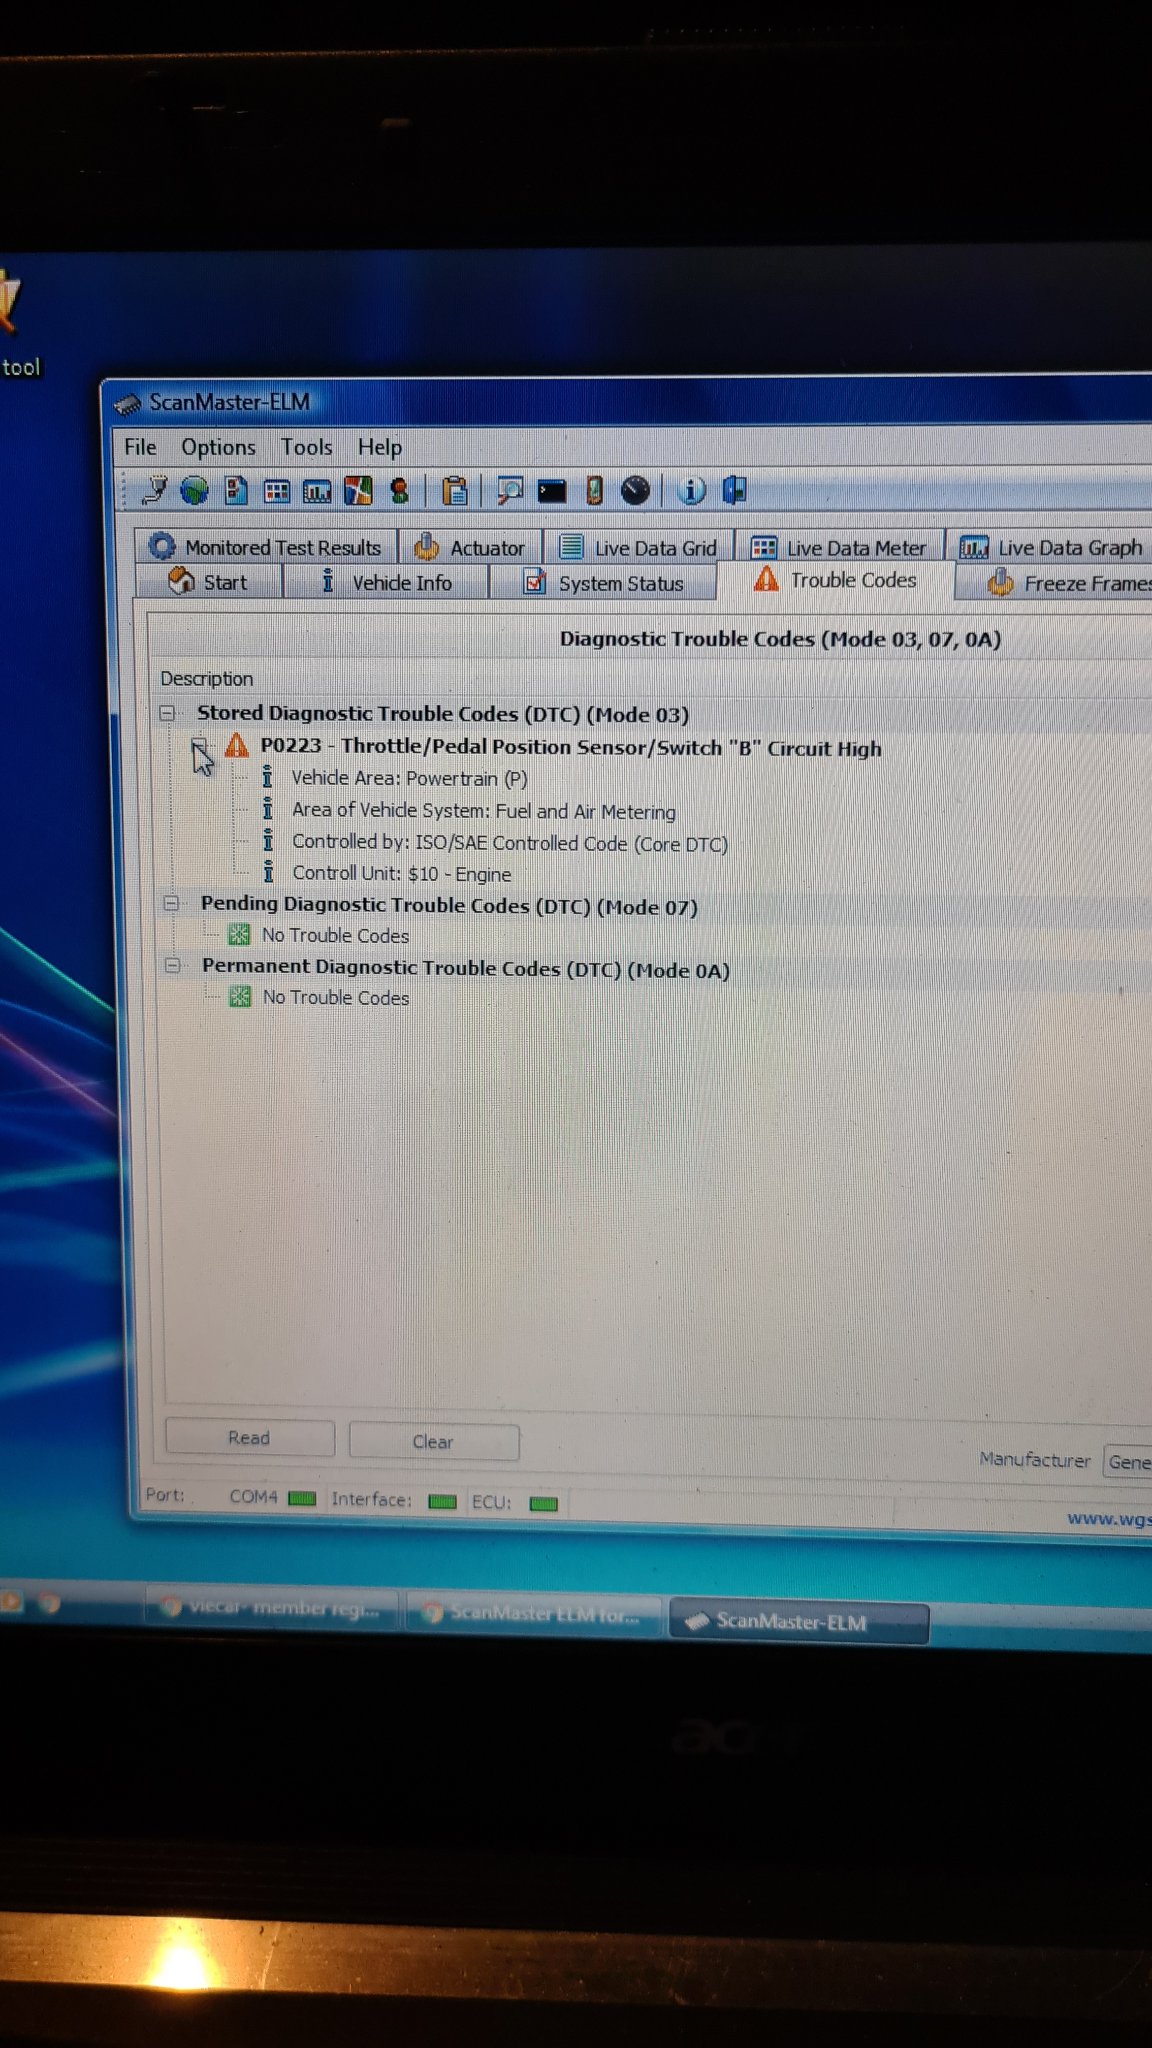Click the connect cable toolbar icon
1152x2048 pixels.
pyautogui.click(x=153, y=490)
